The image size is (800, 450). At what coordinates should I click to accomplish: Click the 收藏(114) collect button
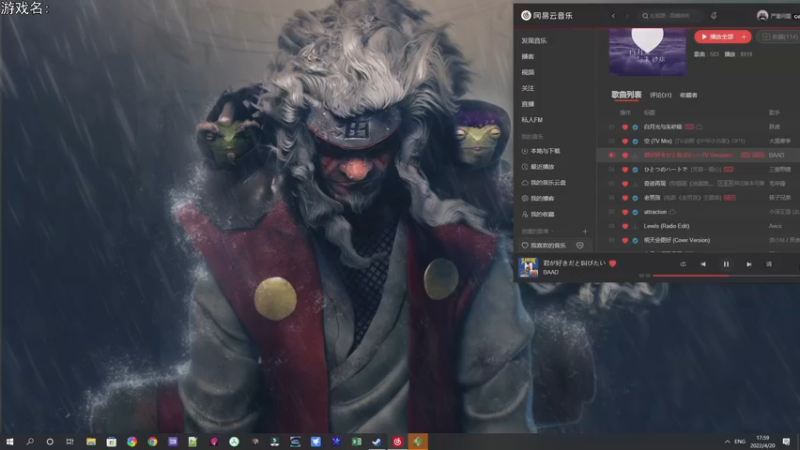click(779, 37)
